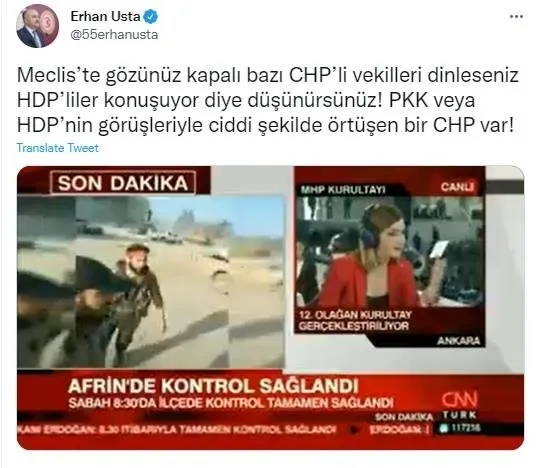Open Erhan Usta's profile avatar

pyautogui.click(x=38, y=26)
